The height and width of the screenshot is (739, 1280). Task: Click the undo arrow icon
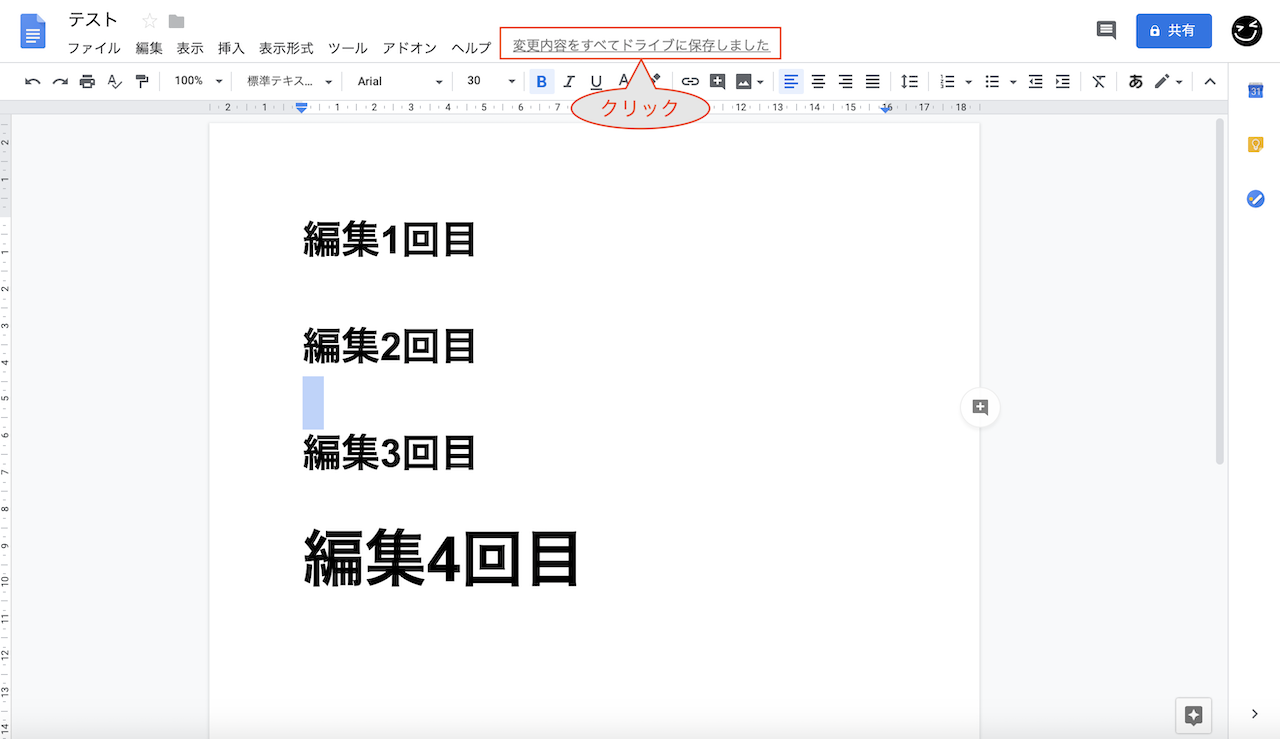[x=33, y=81]
